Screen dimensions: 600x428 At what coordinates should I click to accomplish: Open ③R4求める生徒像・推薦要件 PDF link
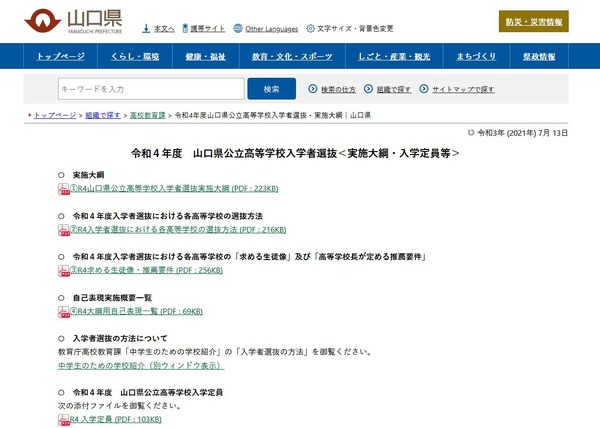pyautogui.click(x=147, y=270)
